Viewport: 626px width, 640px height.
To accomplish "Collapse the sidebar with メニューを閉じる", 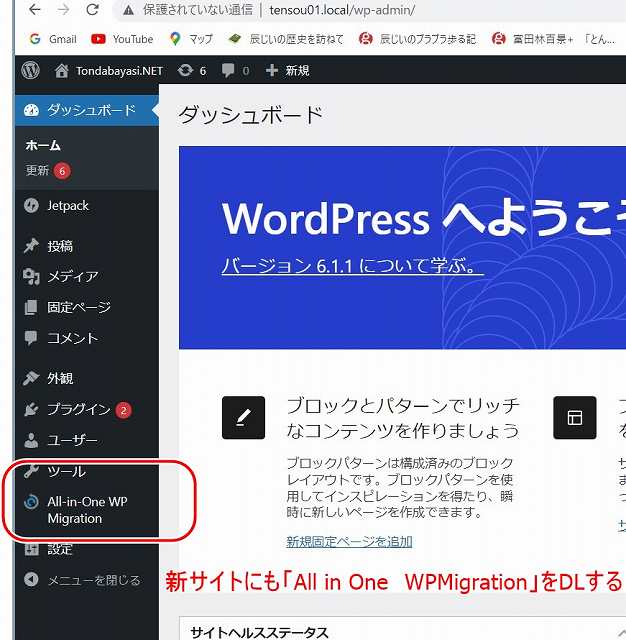I will [x=94, y=580].
